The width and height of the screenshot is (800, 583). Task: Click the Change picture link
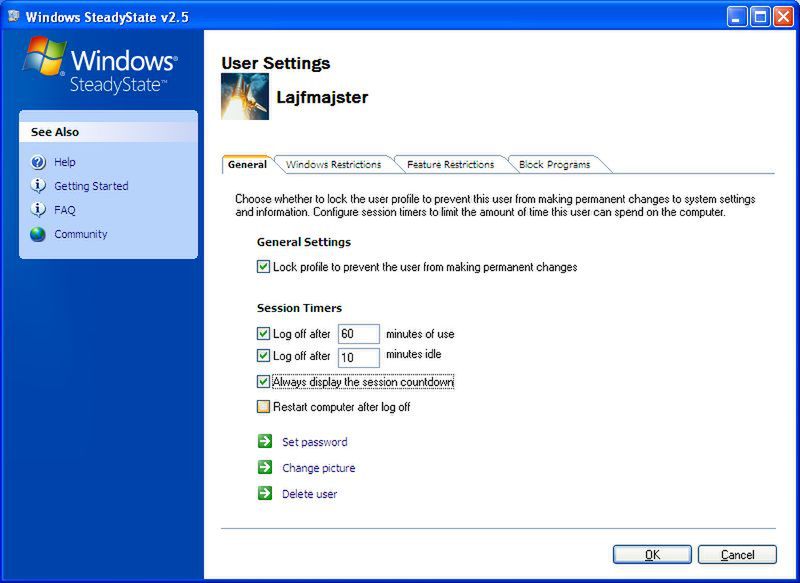(x=319, y=468)
